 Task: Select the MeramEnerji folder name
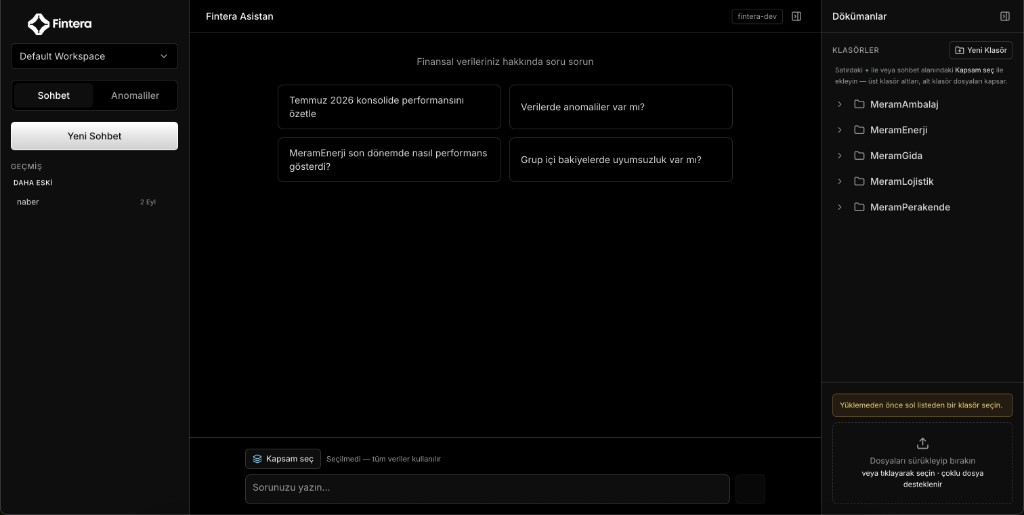pos(899,130)
